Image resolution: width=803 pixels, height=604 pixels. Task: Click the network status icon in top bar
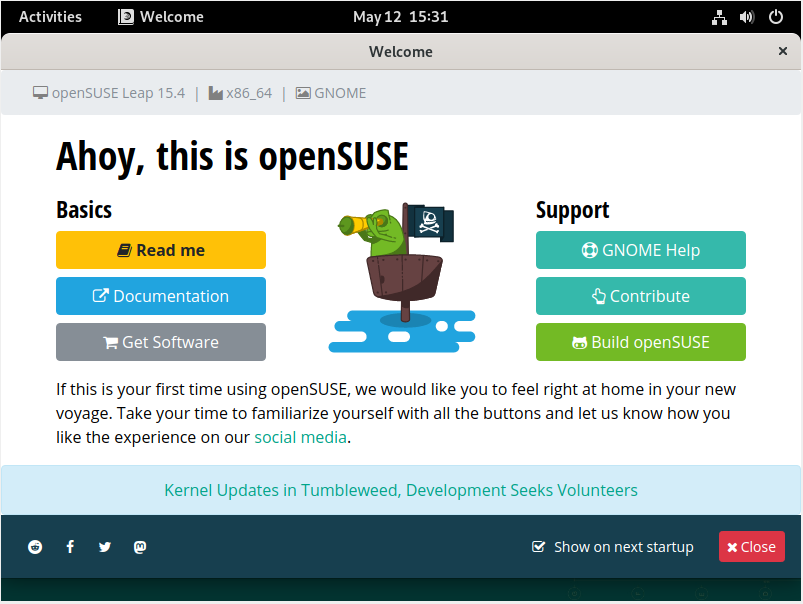[x=719, y=17]
